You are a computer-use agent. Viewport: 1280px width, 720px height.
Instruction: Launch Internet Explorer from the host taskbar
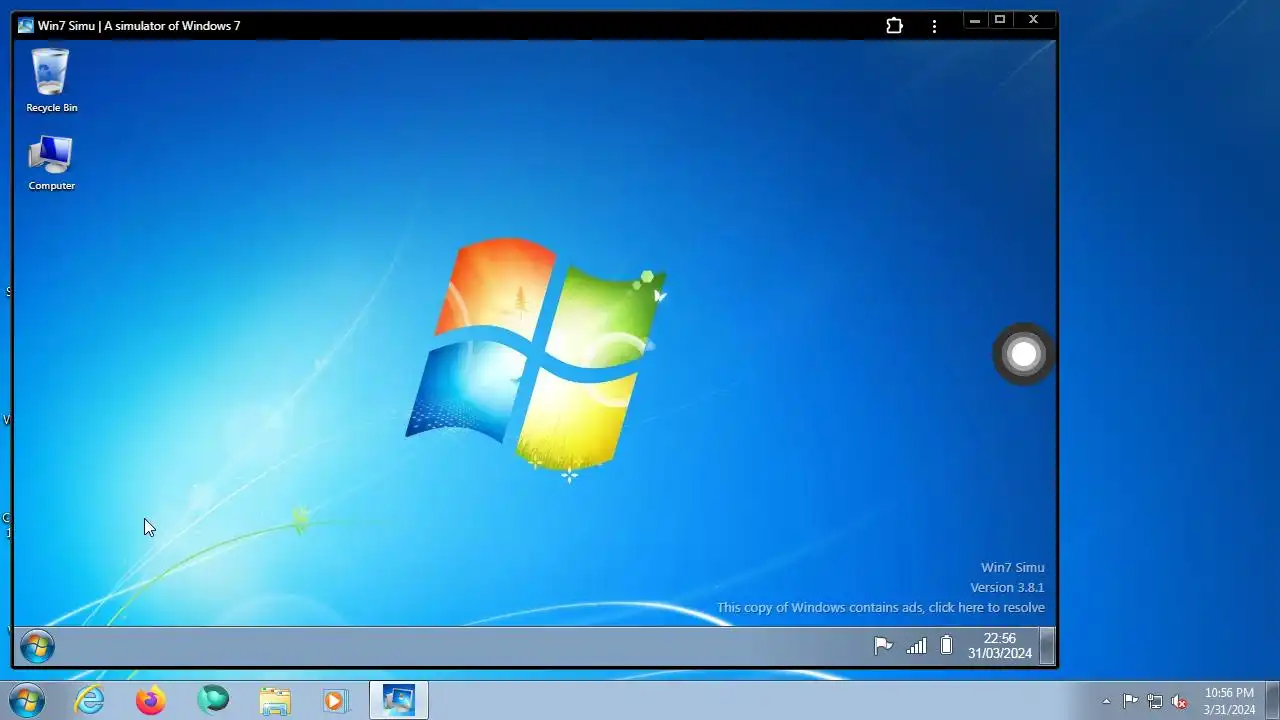click(x=90, y=700)
